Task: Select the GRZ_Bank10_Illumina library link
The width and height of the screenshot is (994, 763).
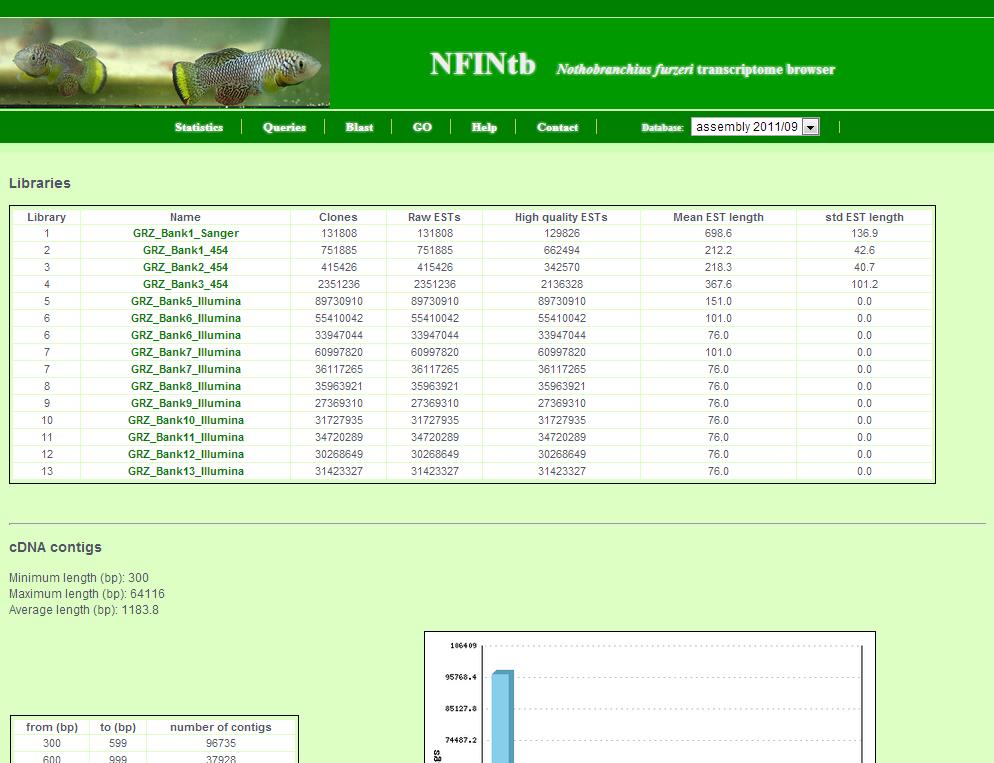Action: tap(185, 420)
